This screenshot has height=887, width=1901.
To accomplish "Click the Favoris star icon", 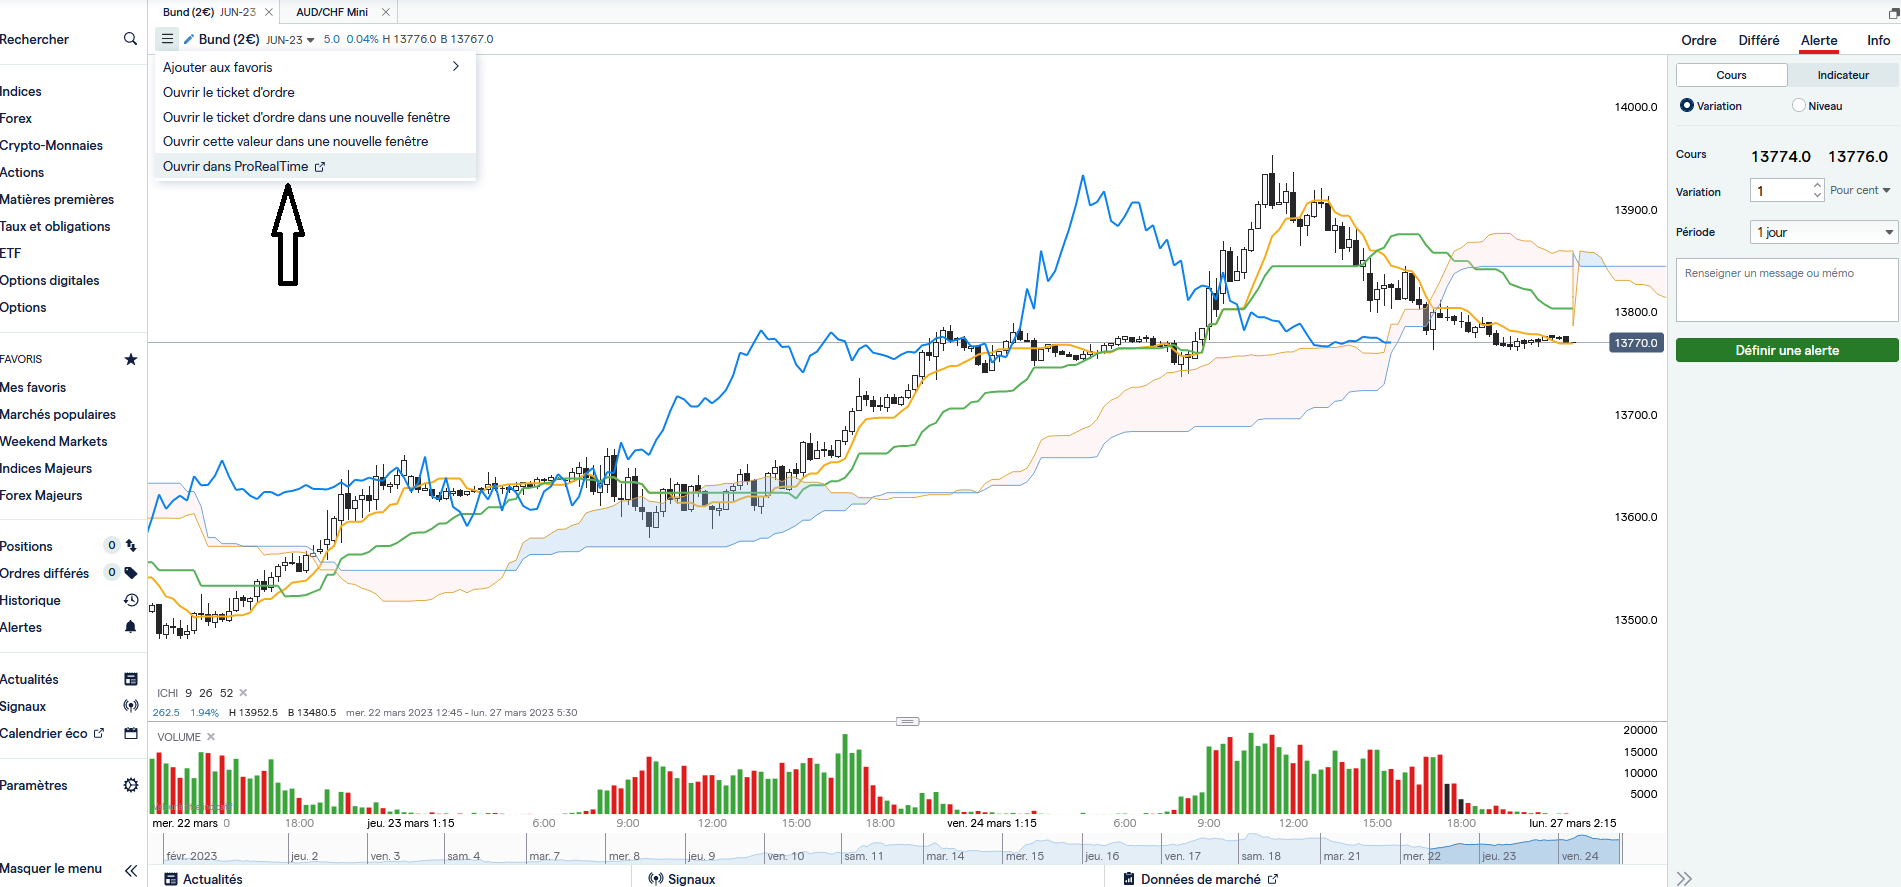I will (x=131, y=359).
